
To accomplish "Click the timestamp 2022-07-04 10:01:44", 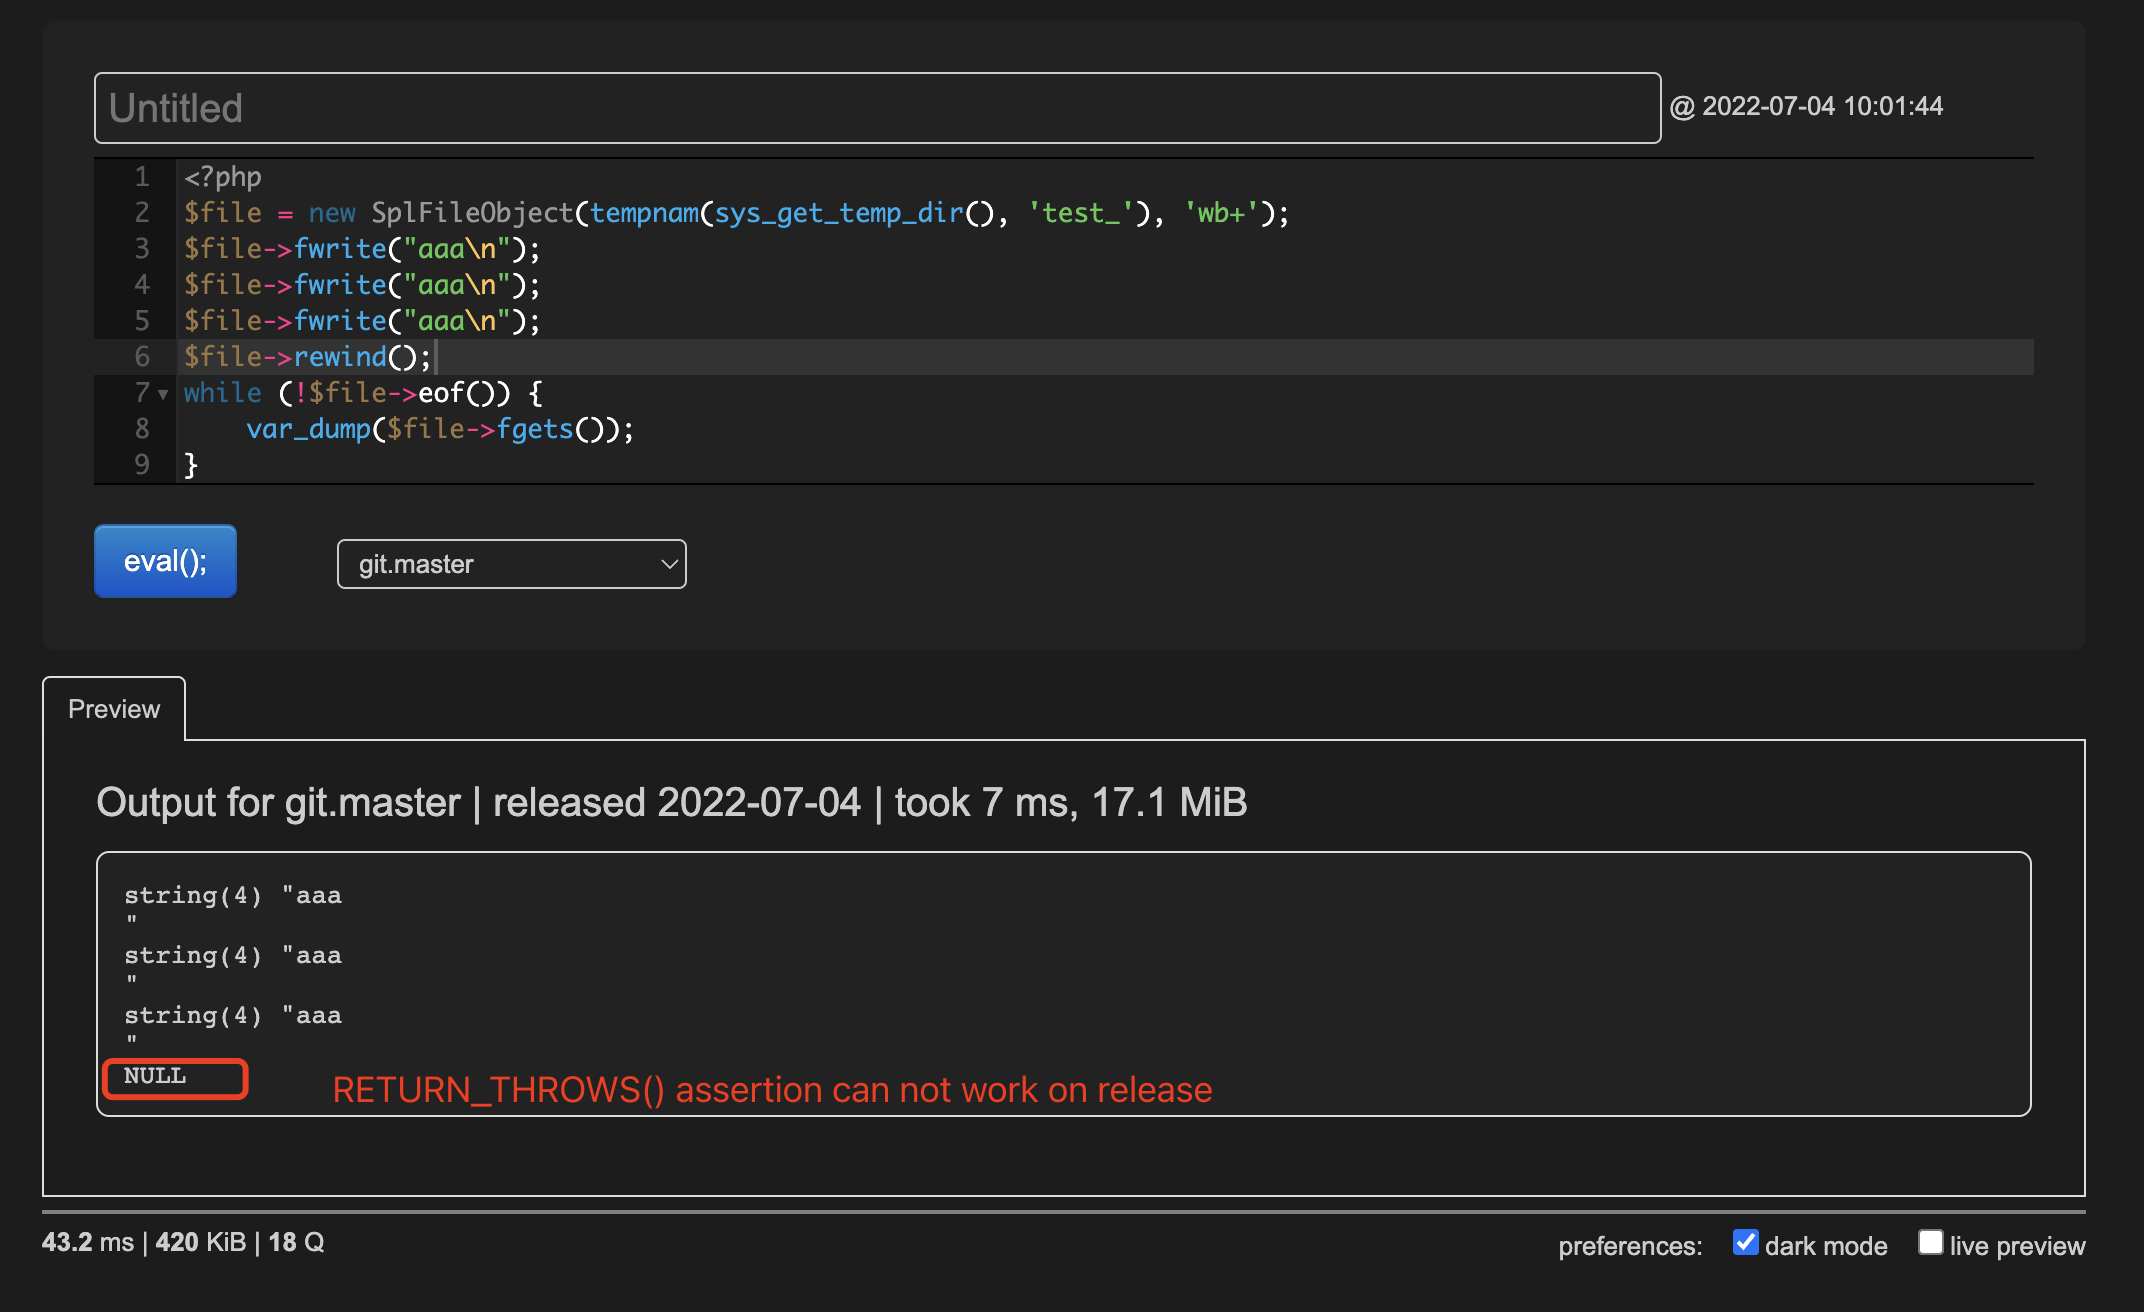I will (1821, 106).
